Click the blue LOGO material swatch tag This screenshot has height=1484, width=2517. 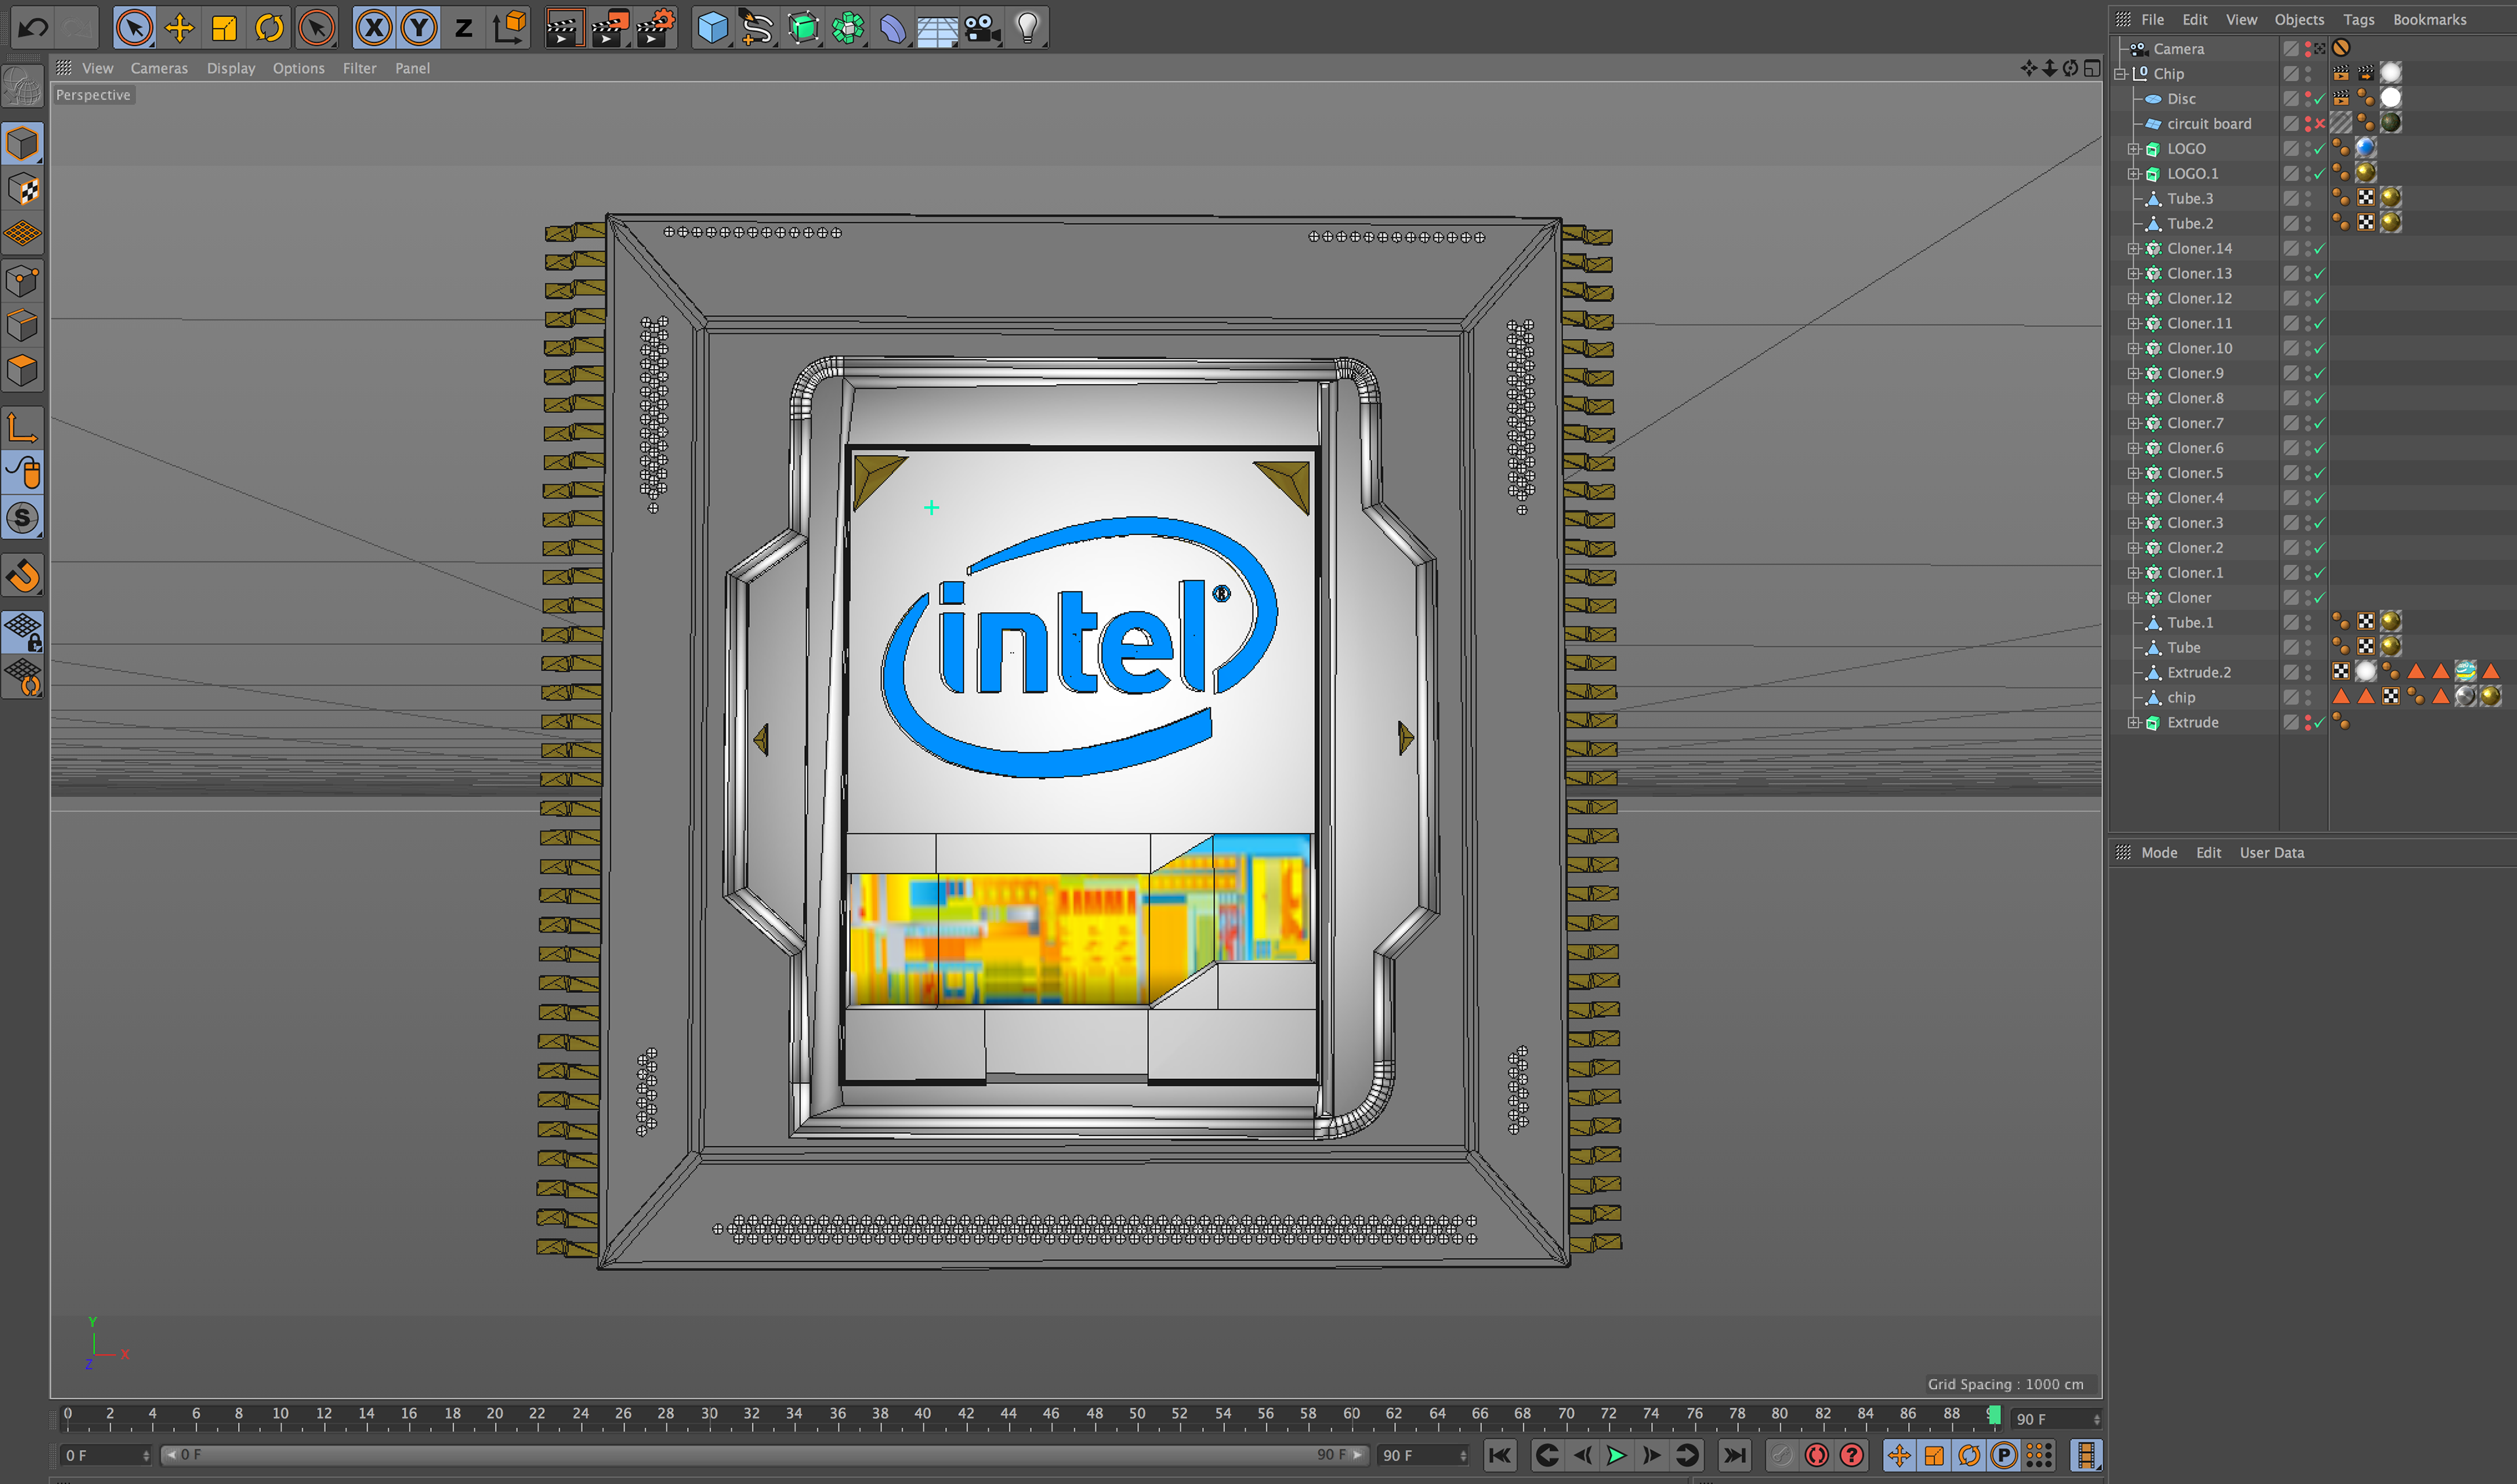[x=2365, y=148]
